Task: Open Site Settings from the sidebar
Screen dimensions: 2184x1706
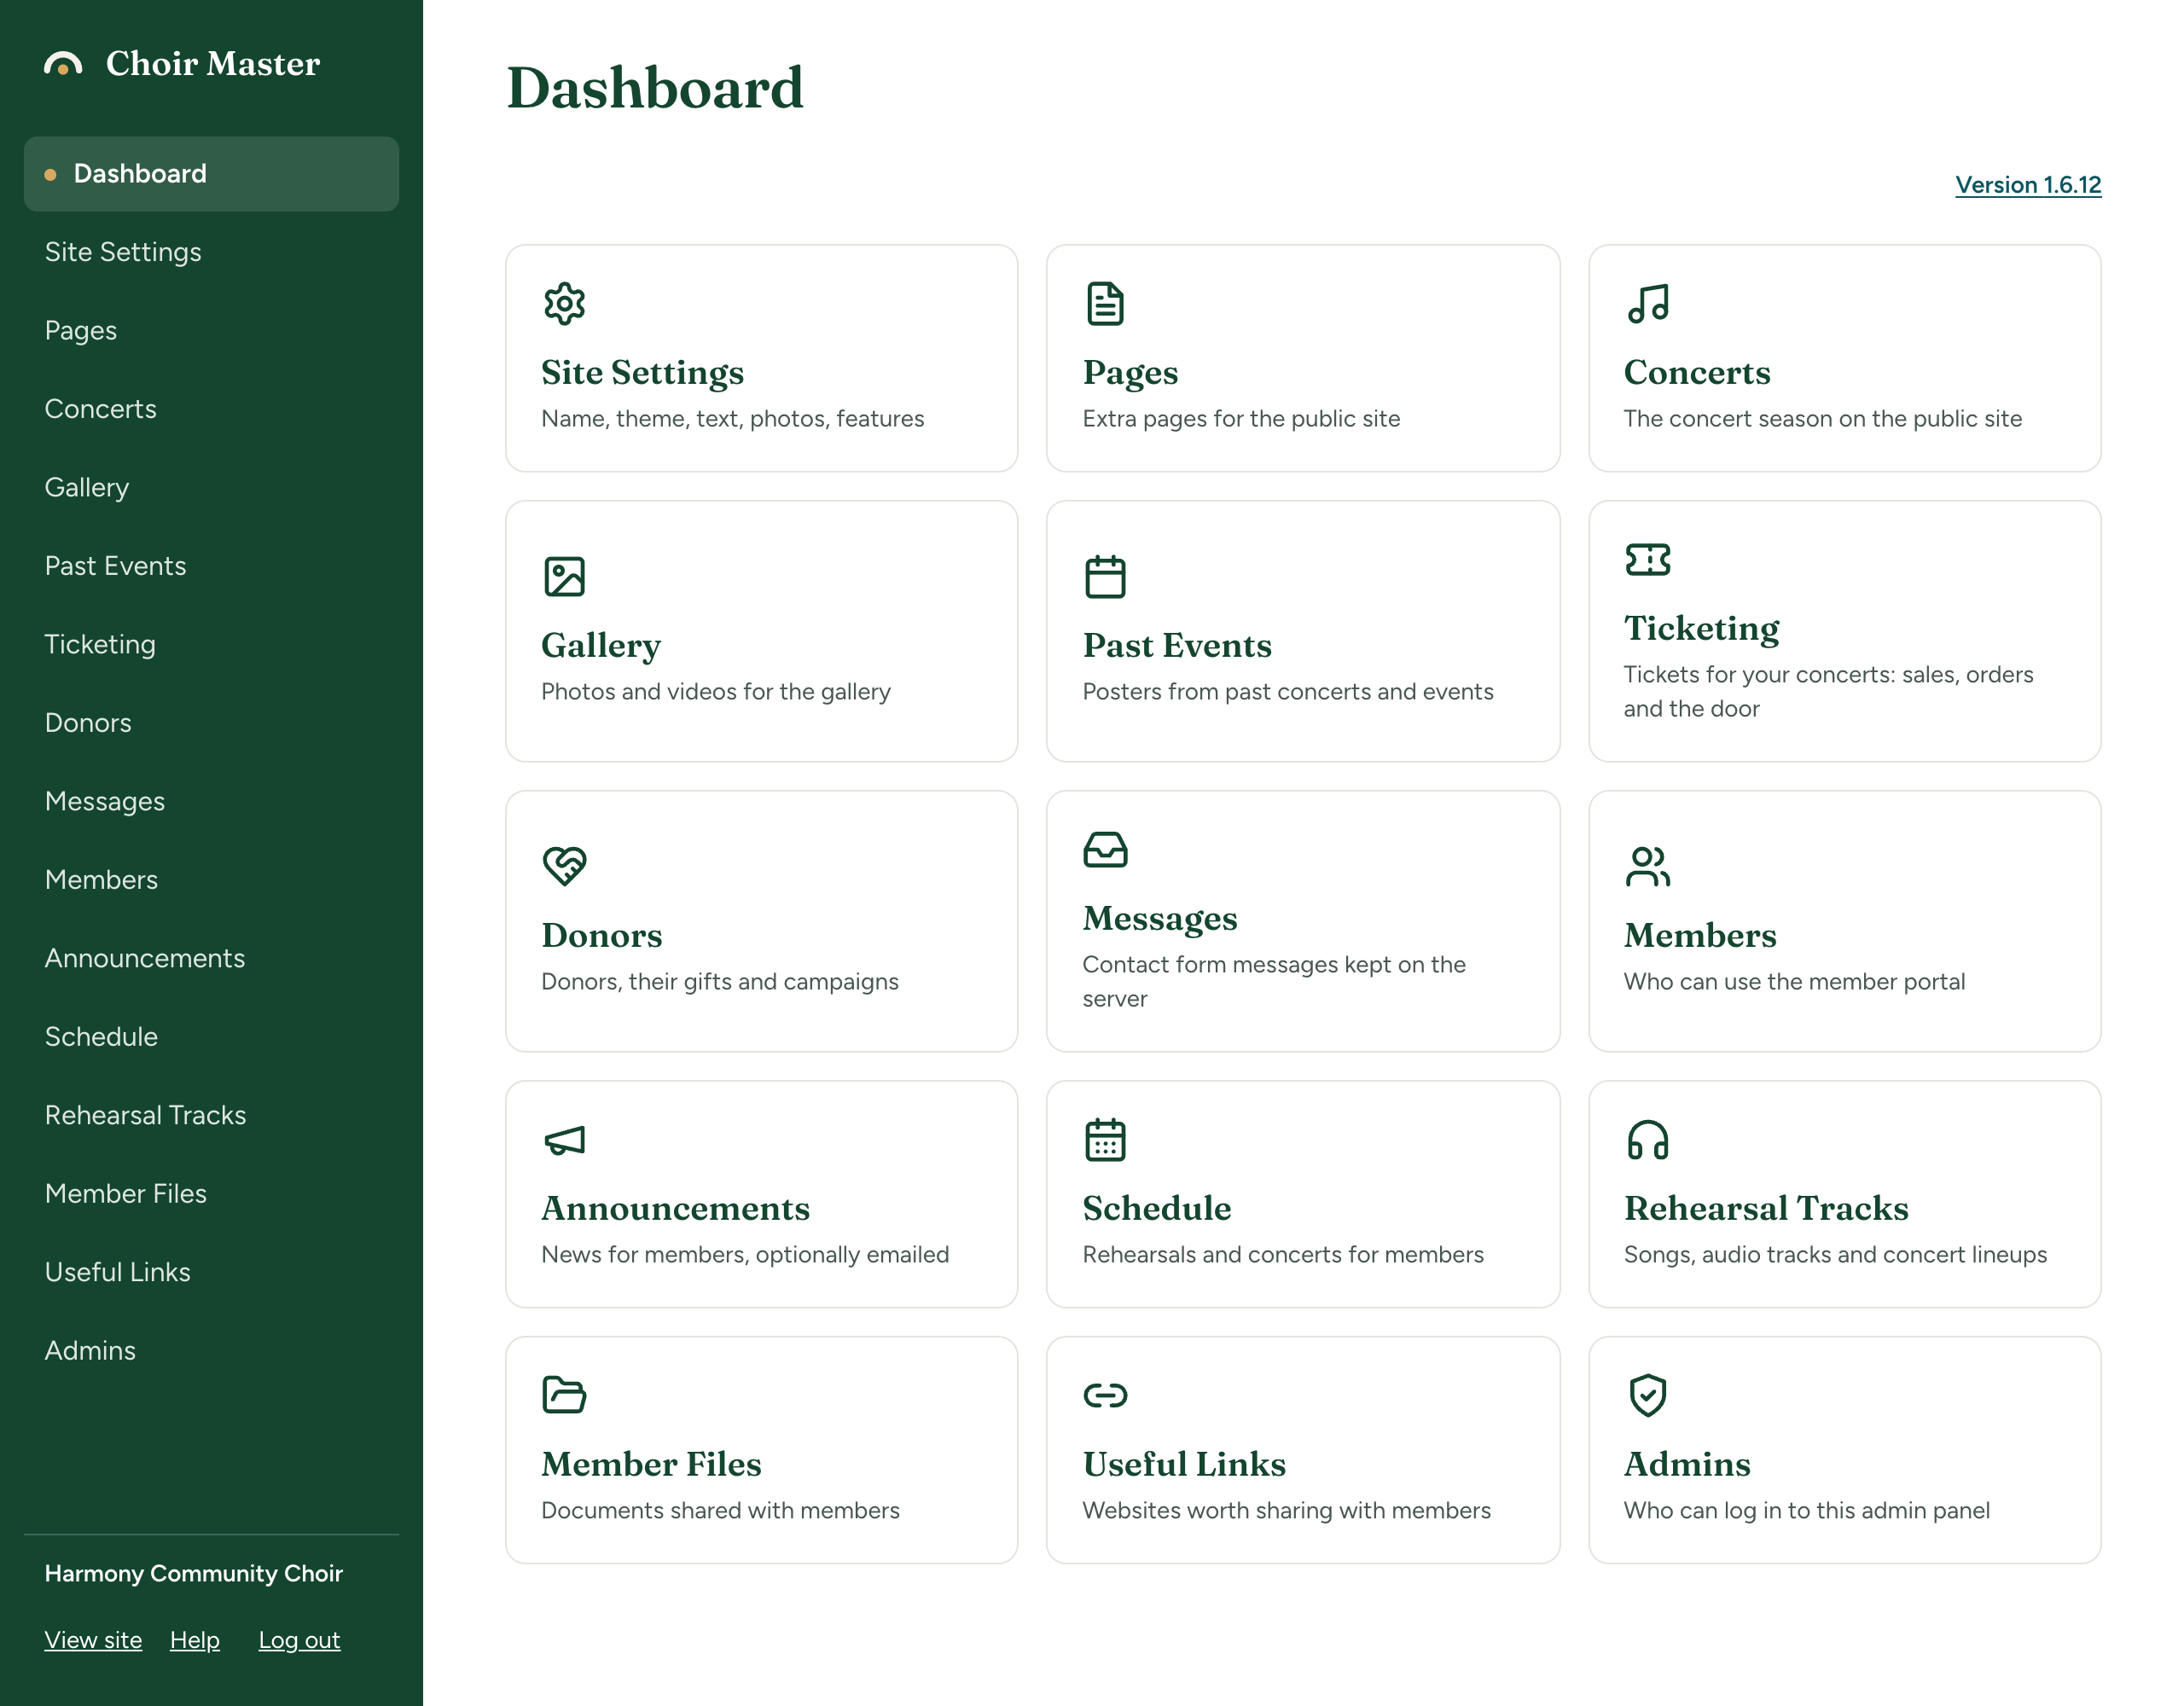Action: point(211,252)
